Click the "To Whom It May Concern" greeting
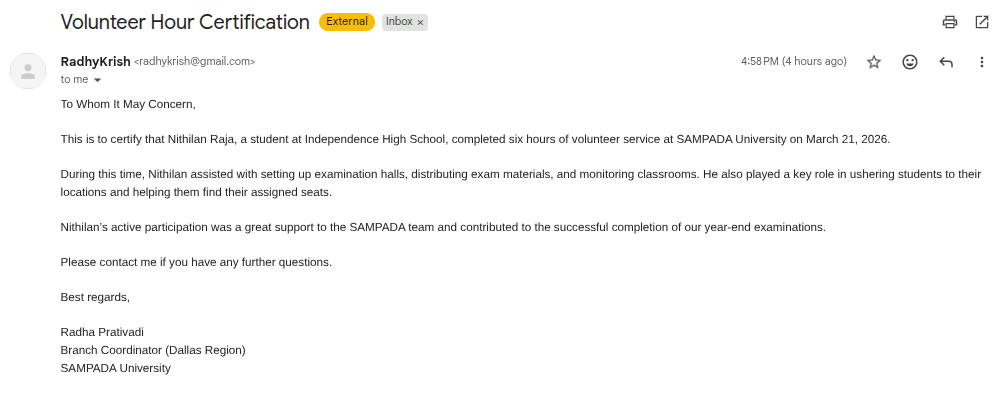Screen dimensions: 995x405 (128, 104)
